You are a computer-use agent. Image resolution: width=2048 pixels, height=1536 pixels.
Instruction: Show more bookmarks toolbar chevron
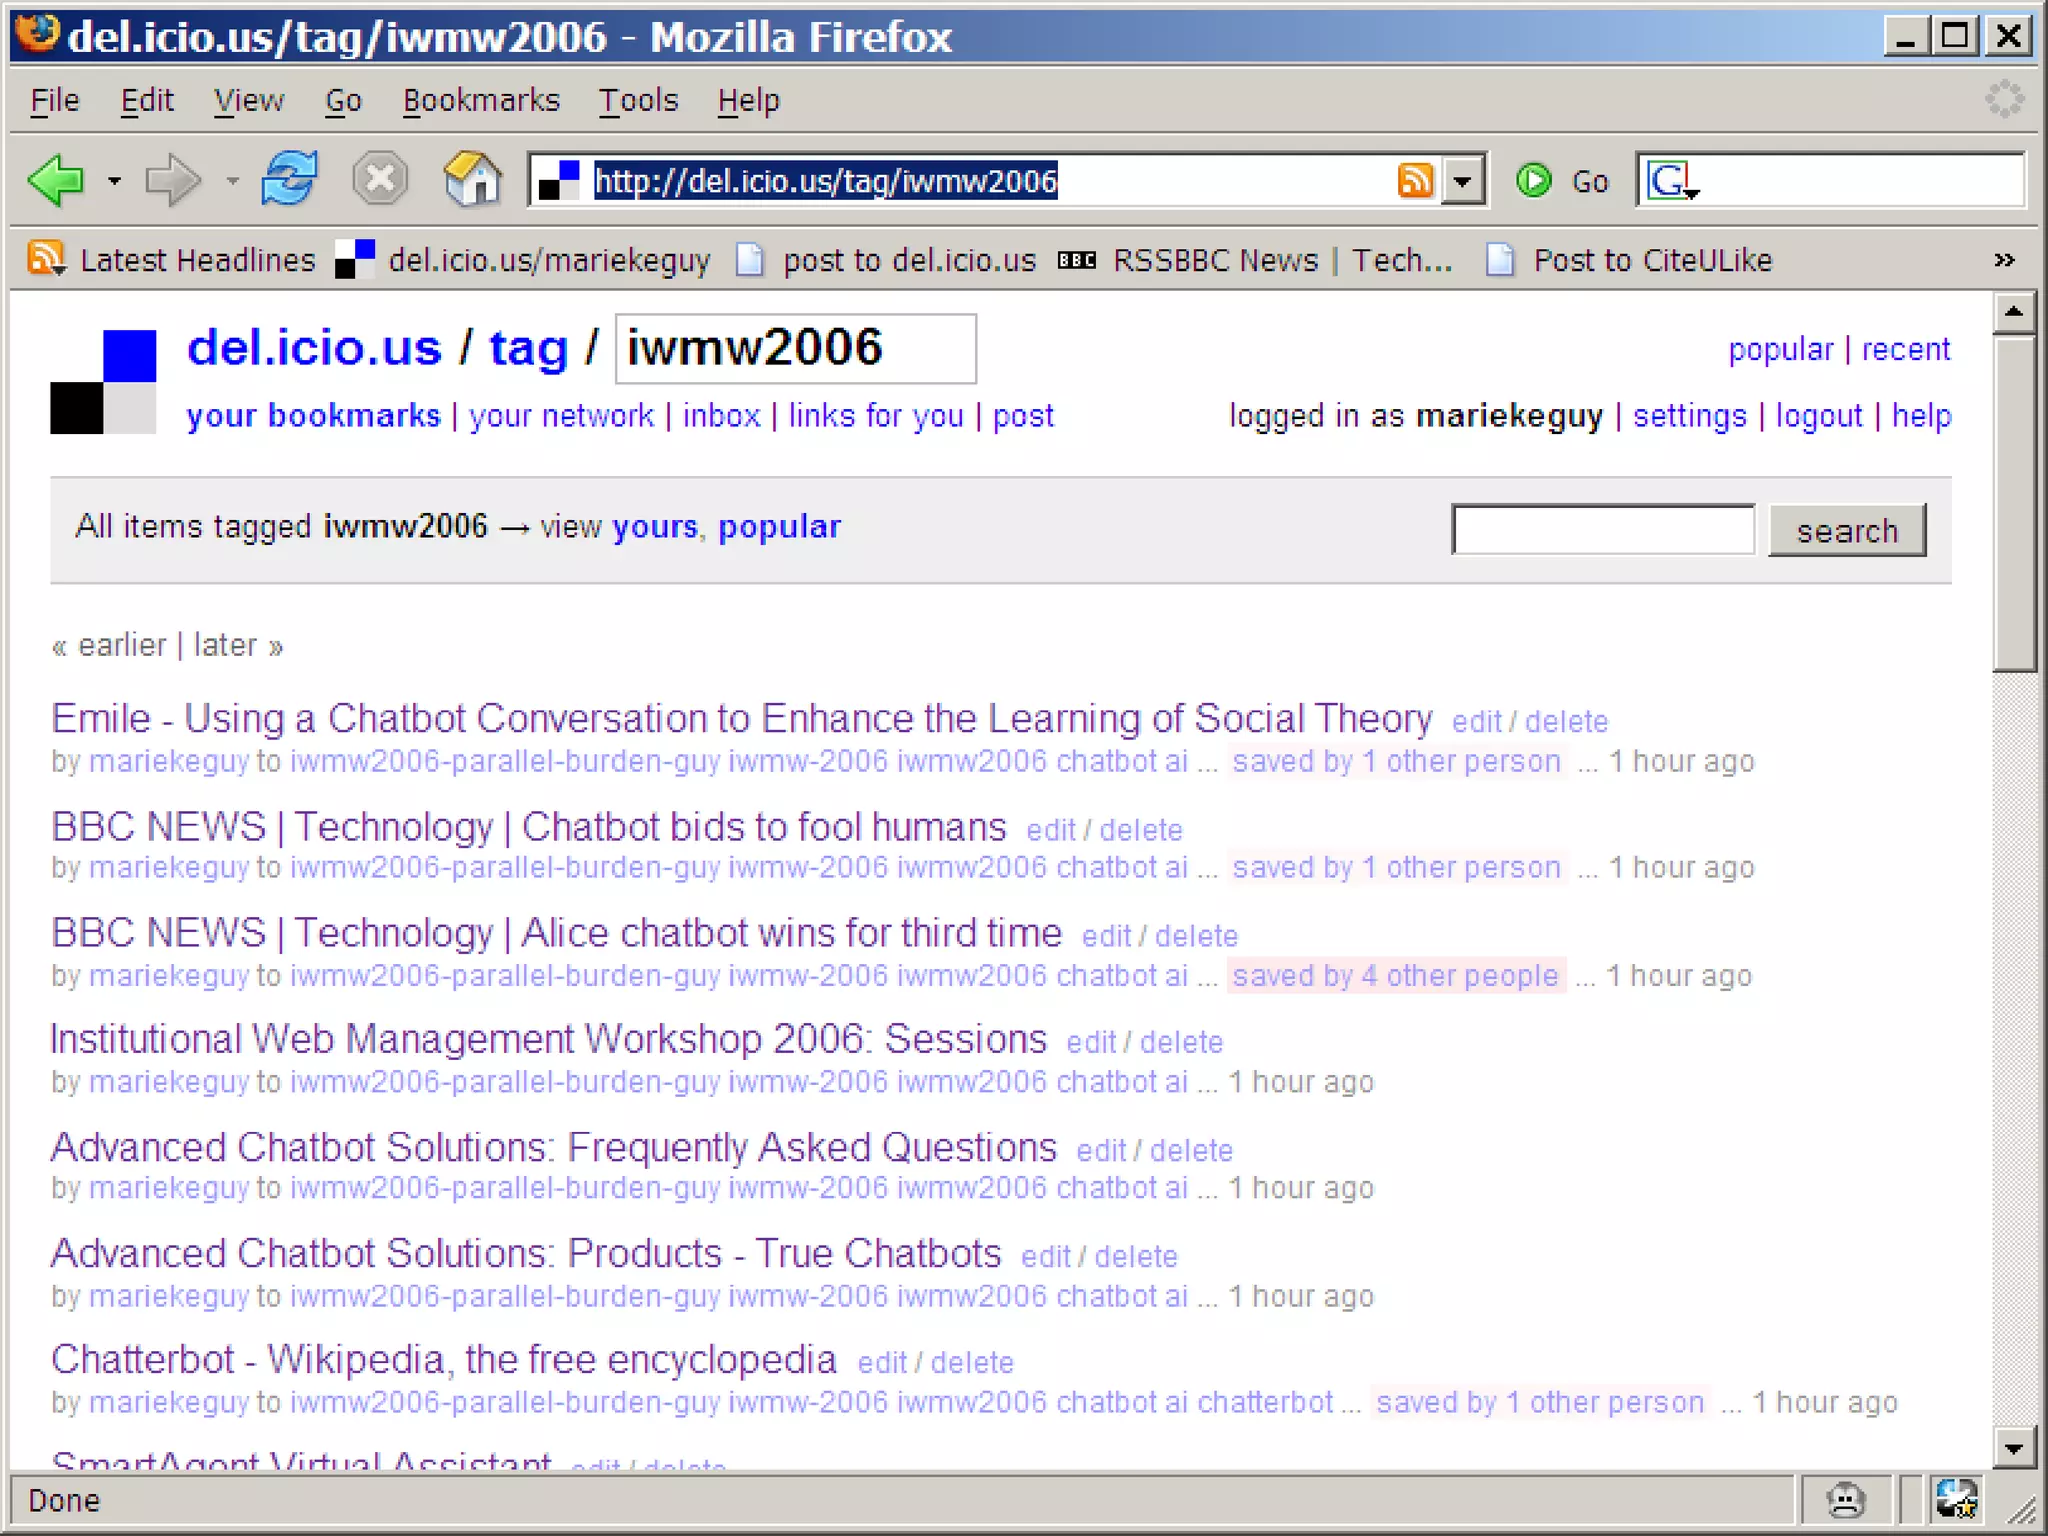[x=2003, y=261]
